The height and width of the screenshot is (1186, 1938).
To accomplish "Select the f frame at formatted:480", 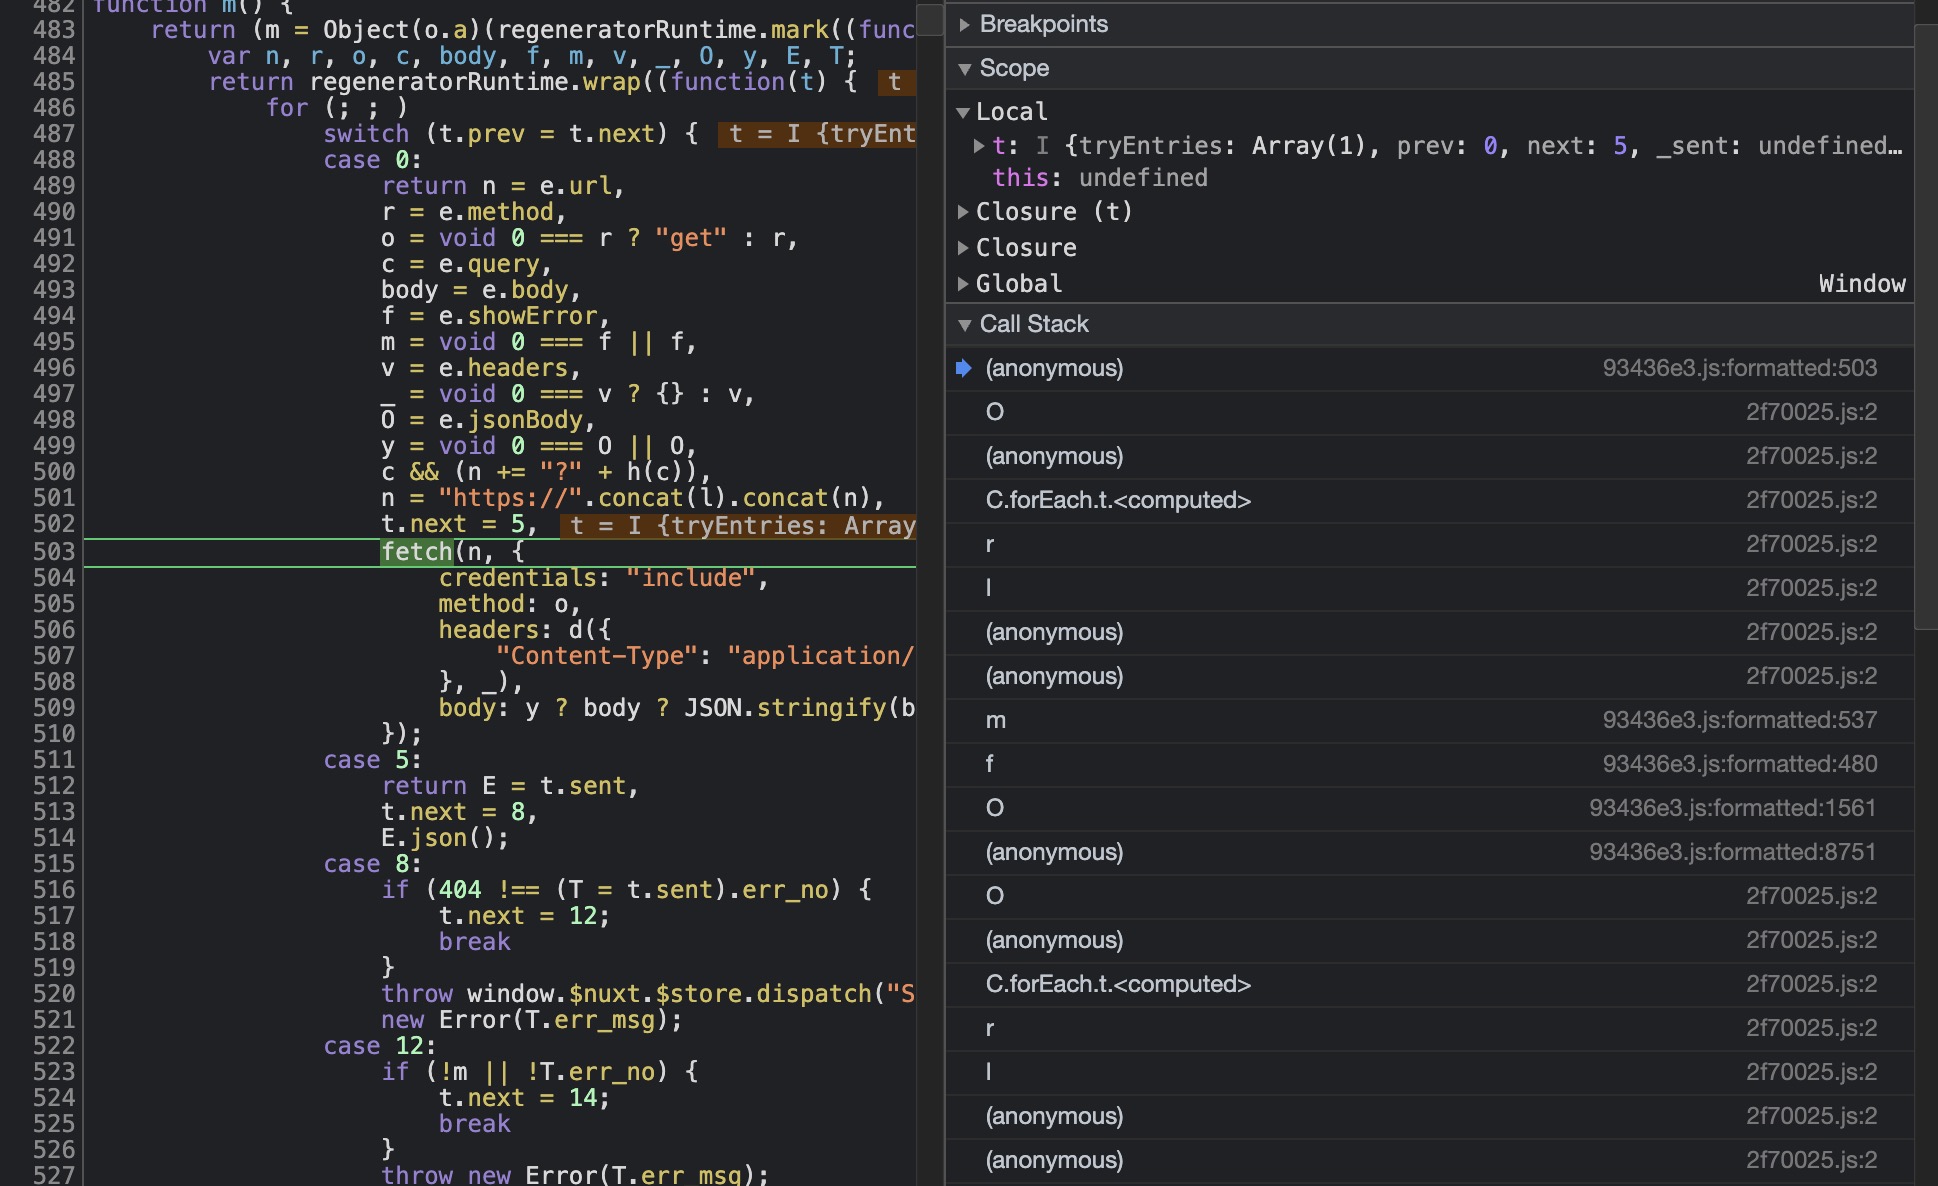I will pos(990,764).
